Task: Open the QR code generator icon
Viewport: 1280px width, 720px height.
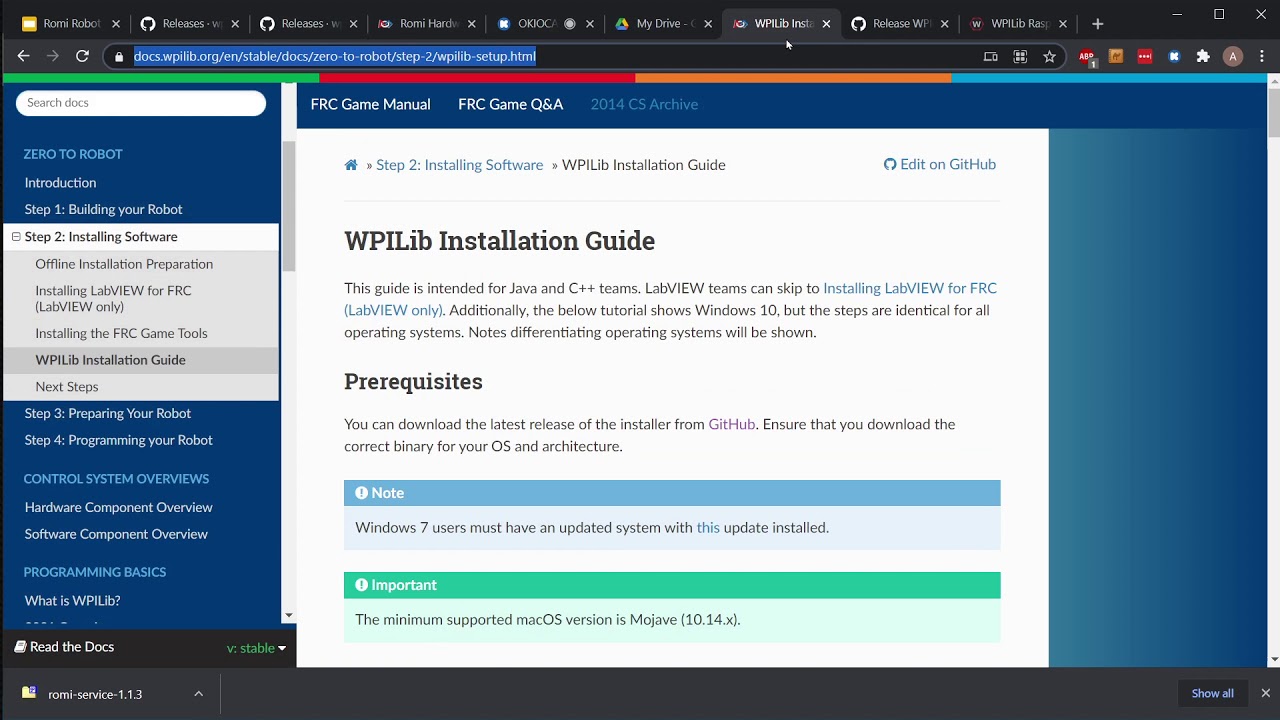Action: pyautogui.click(x=1020, y=56)
